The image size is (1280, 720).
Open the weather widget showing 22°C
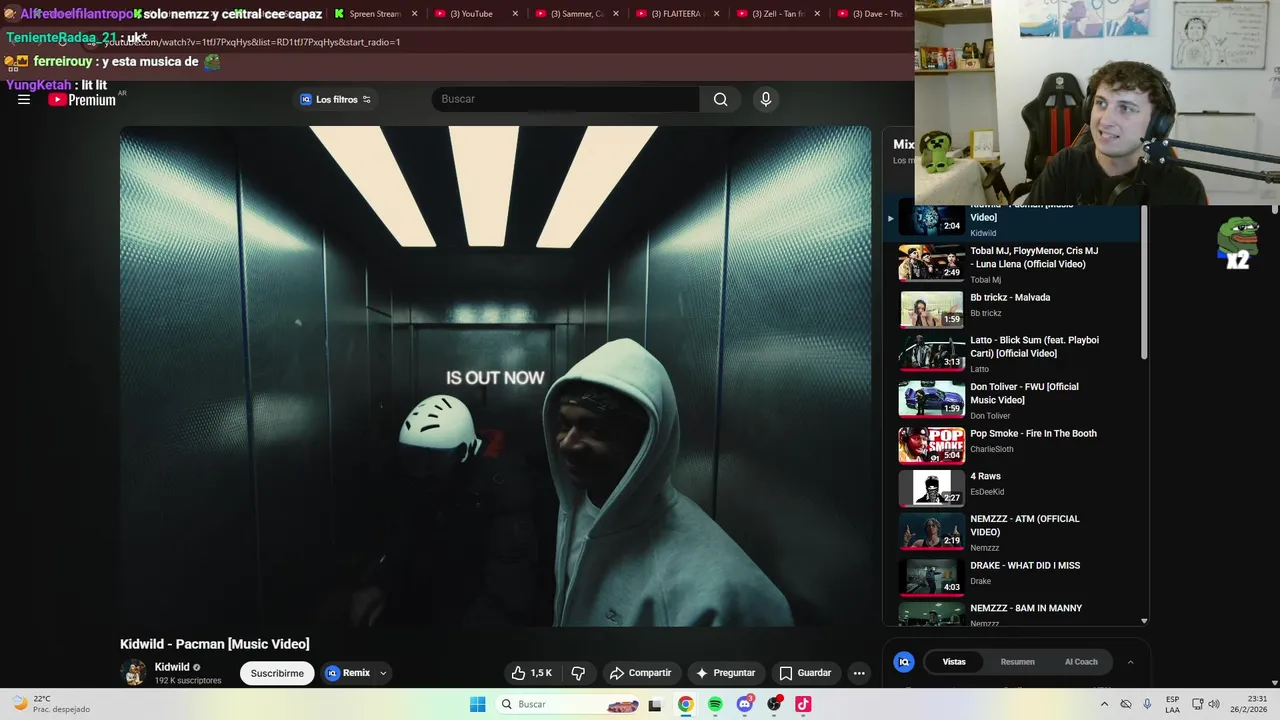point(52,704)
